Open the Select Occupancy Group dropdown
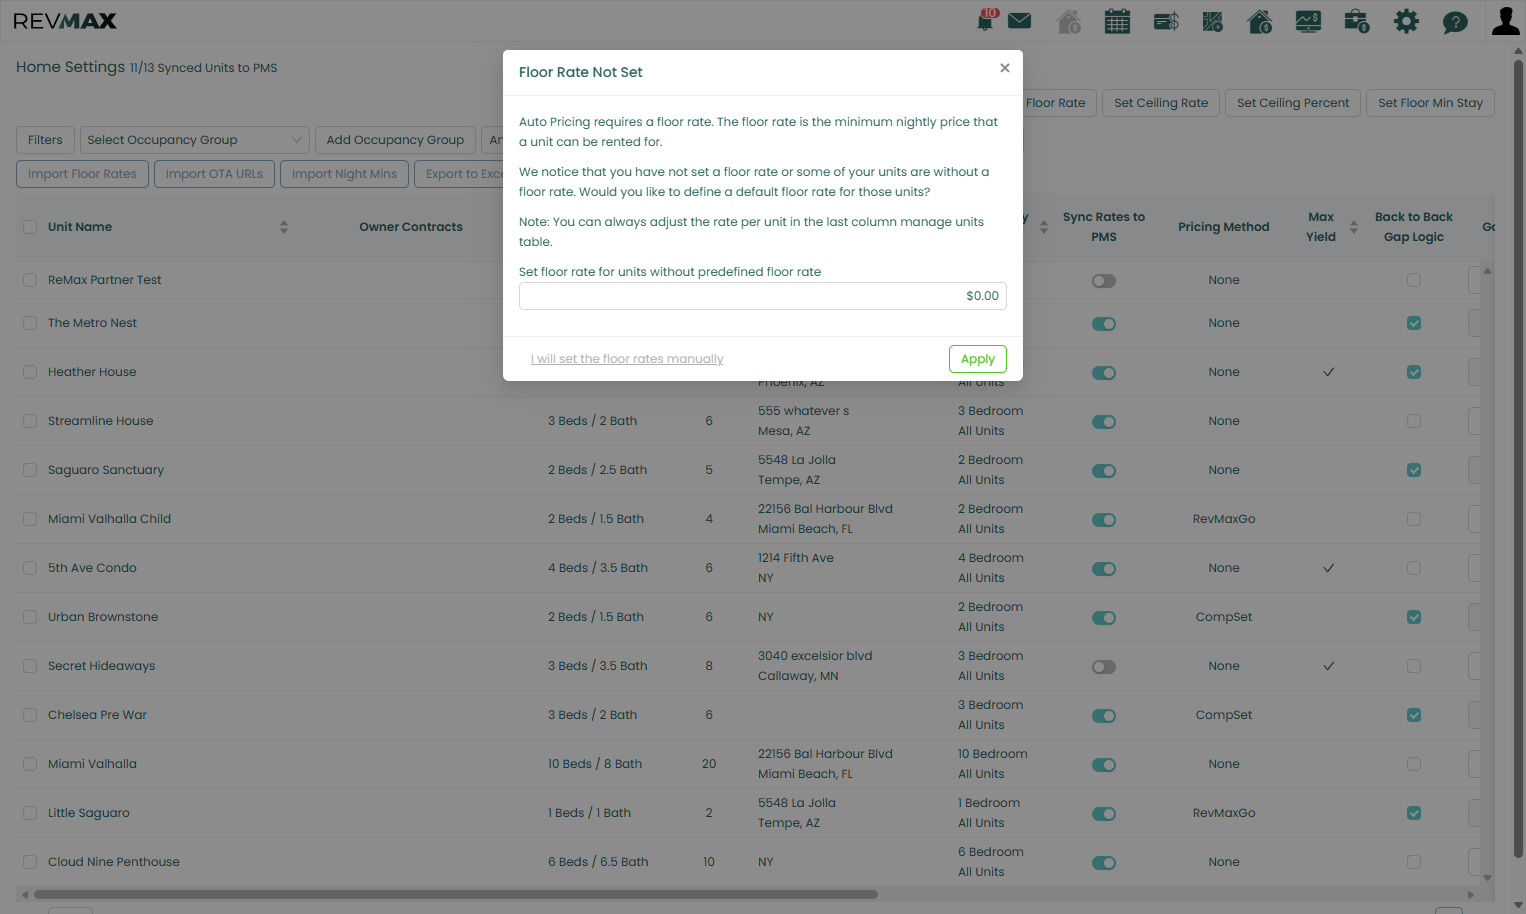Viewport: 1526px width, 914px height. pos(193,140)
